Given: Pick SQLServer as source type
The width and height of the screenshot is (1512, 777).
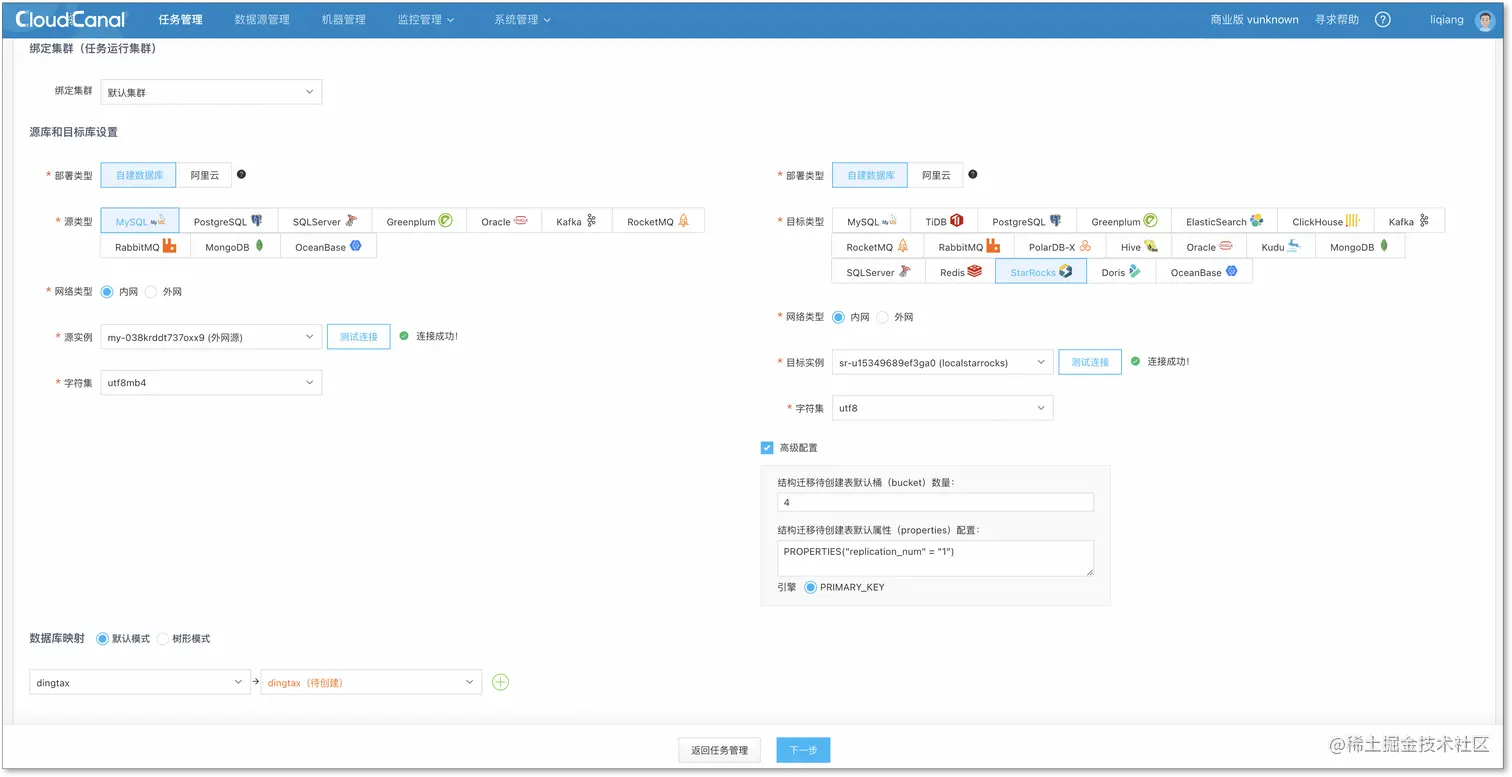Looking at the screenshot, I should [x=325, y=221].
